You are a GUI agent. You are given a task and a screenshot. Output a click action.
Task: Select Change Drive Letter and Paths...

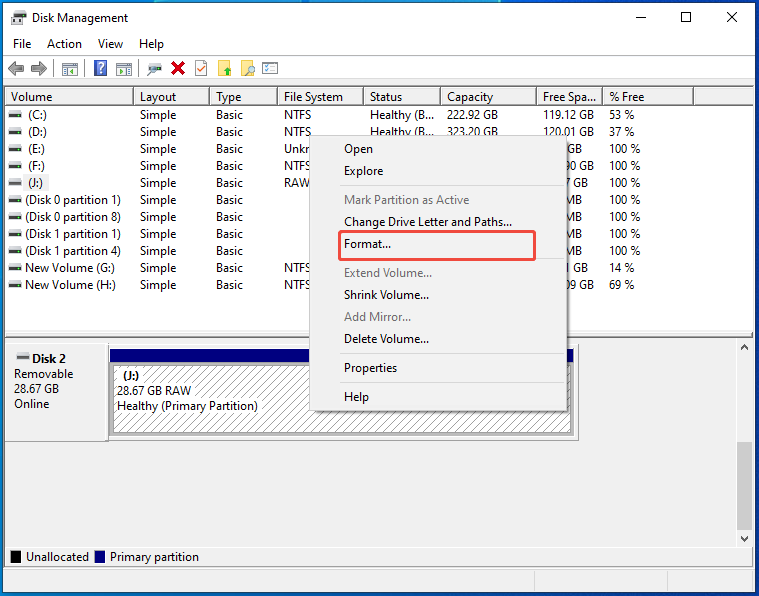427,222
